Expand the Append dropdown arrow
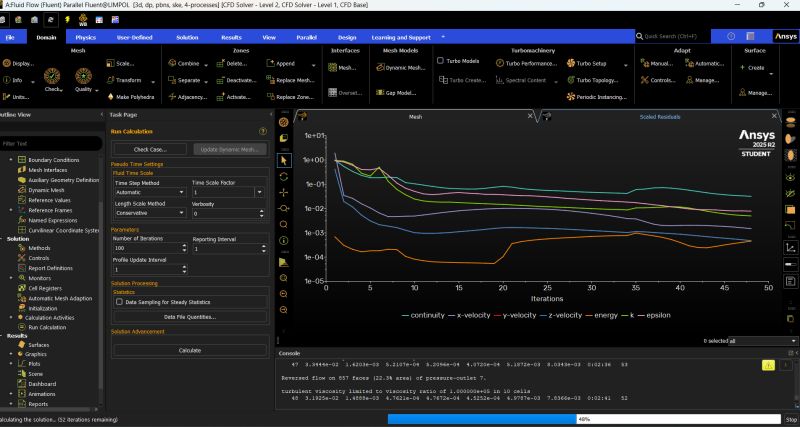Screen dimensions: 800x427 (x=313, y=65)
